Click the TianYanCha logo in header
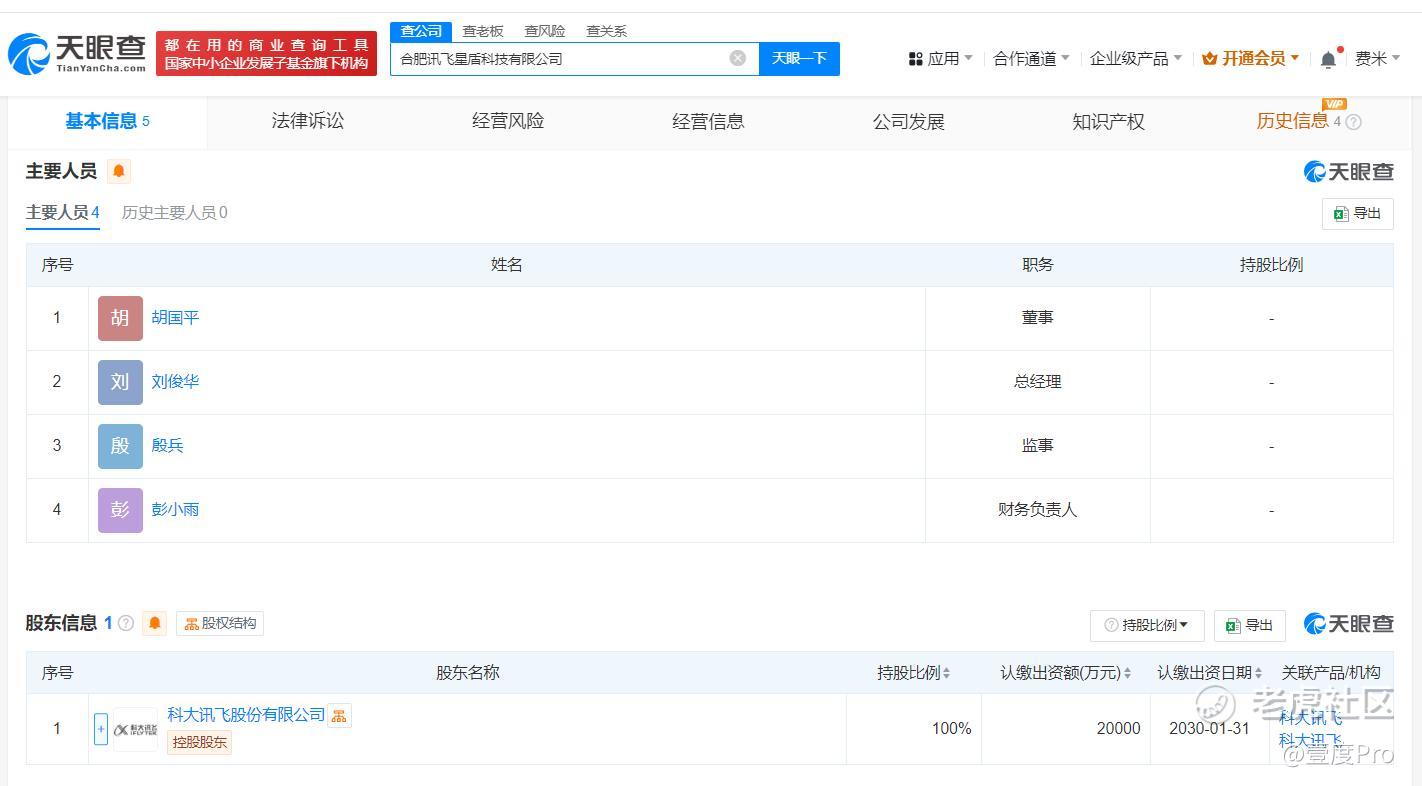This screenshot has width=1422, height=786. (76, 53)
